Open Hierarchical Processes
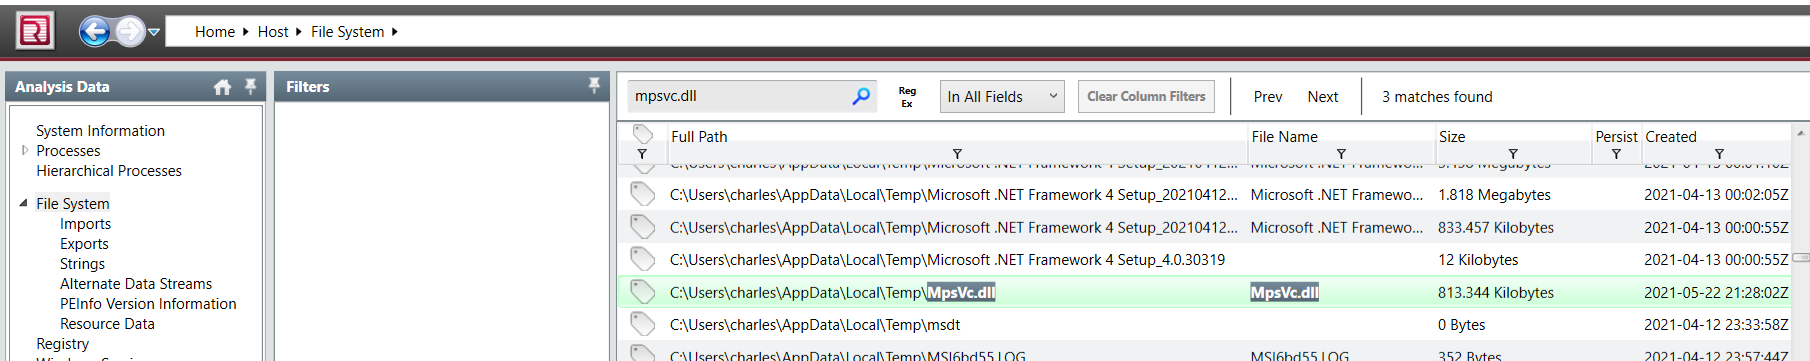This screenshot has height=361, width=1810. (x=109, y=171)
